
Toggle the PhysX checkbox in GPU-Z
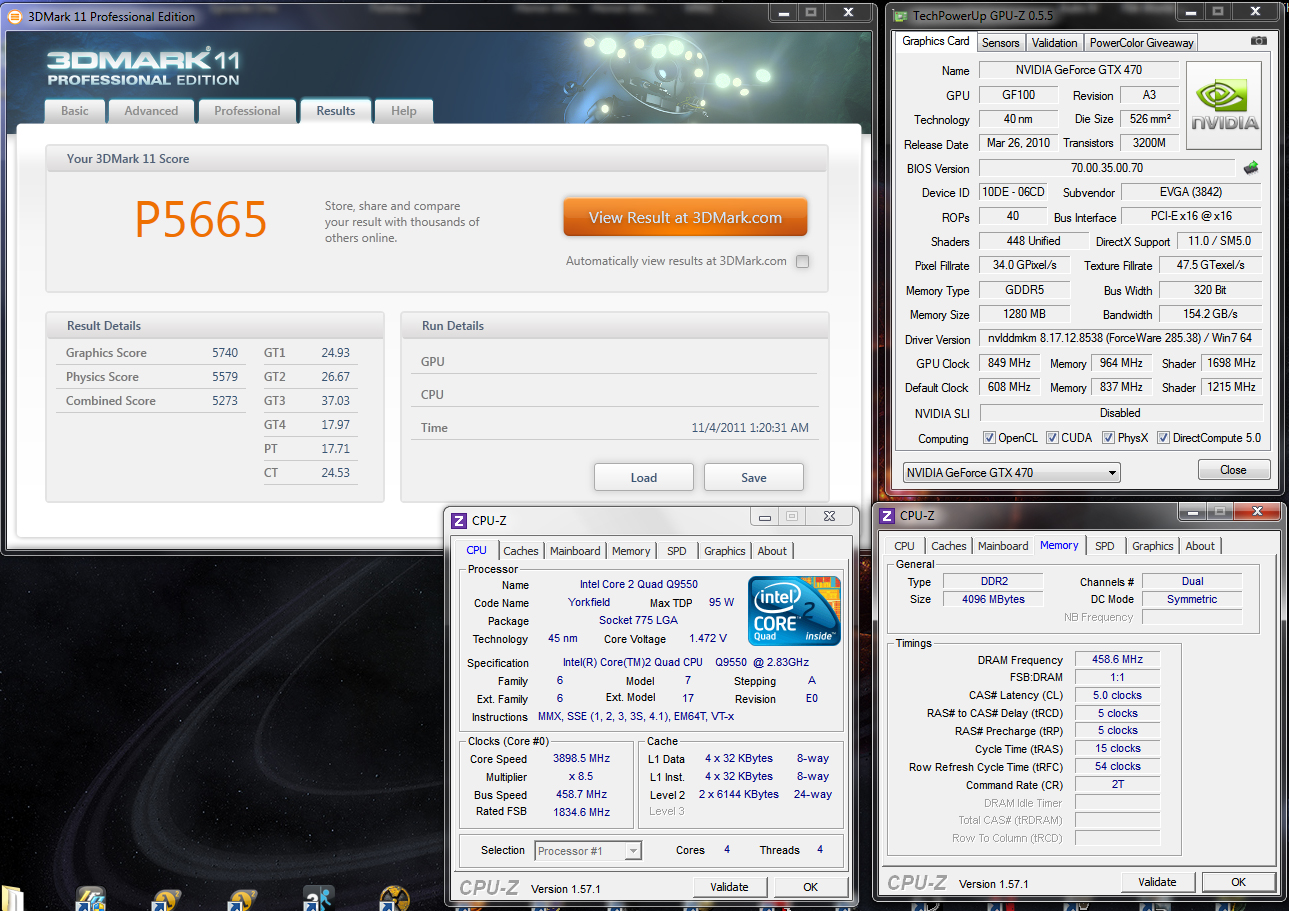click(x=1108, y=437)
